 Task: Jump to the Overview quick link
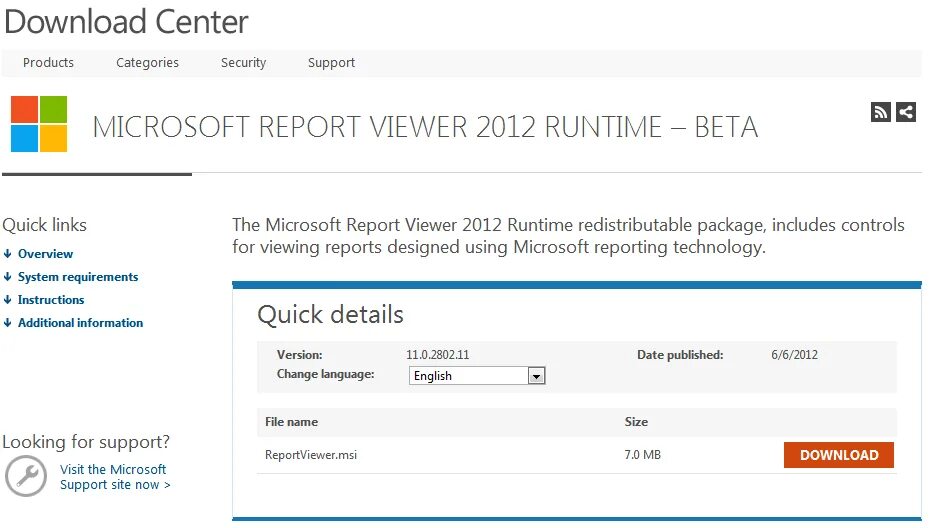45,254
